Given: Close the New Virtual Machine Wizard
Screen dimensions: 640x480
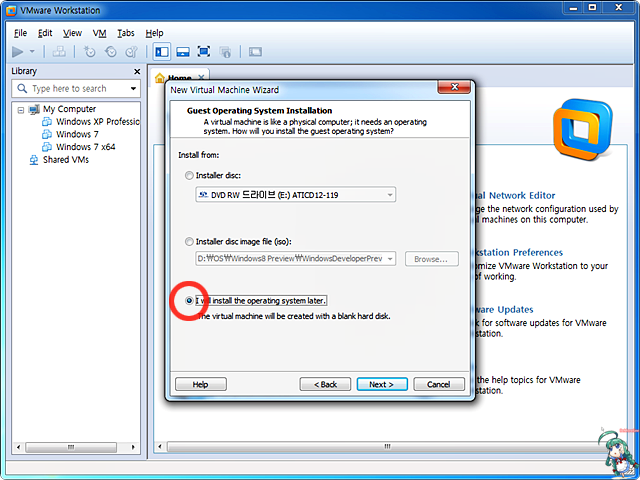Looking at the screenshot, I should pyautogui.click(x=454, y=87).
